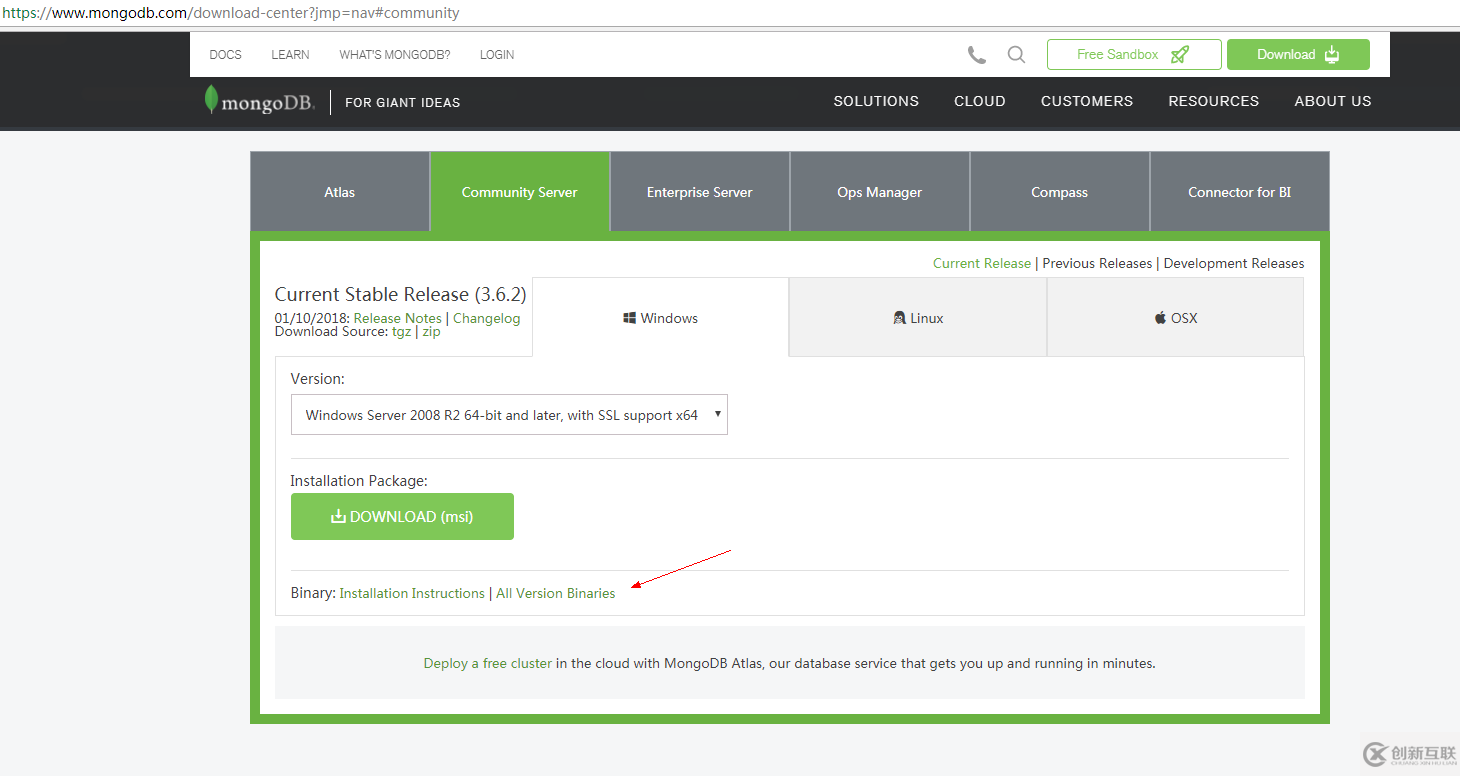Click the rocket icon on Free Sandbox

coord(1180,55)
